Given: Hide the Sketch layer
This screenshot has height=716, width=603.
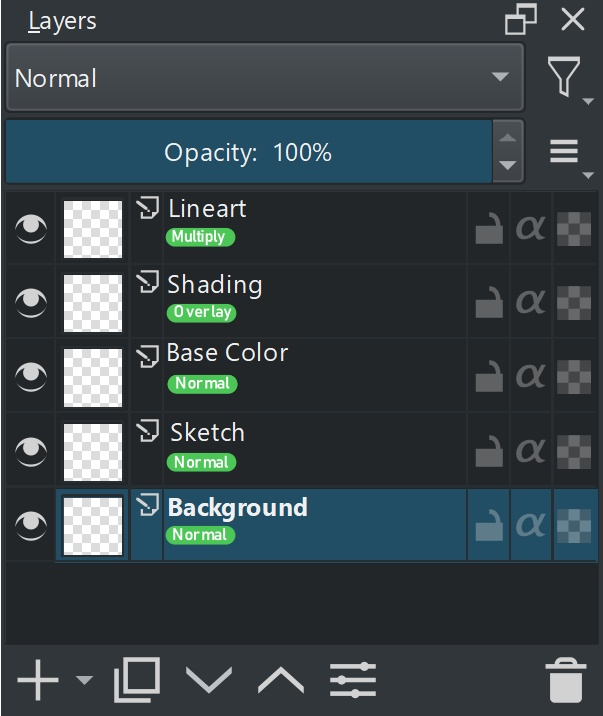Looking at the screenshot, I should [31, 450].
